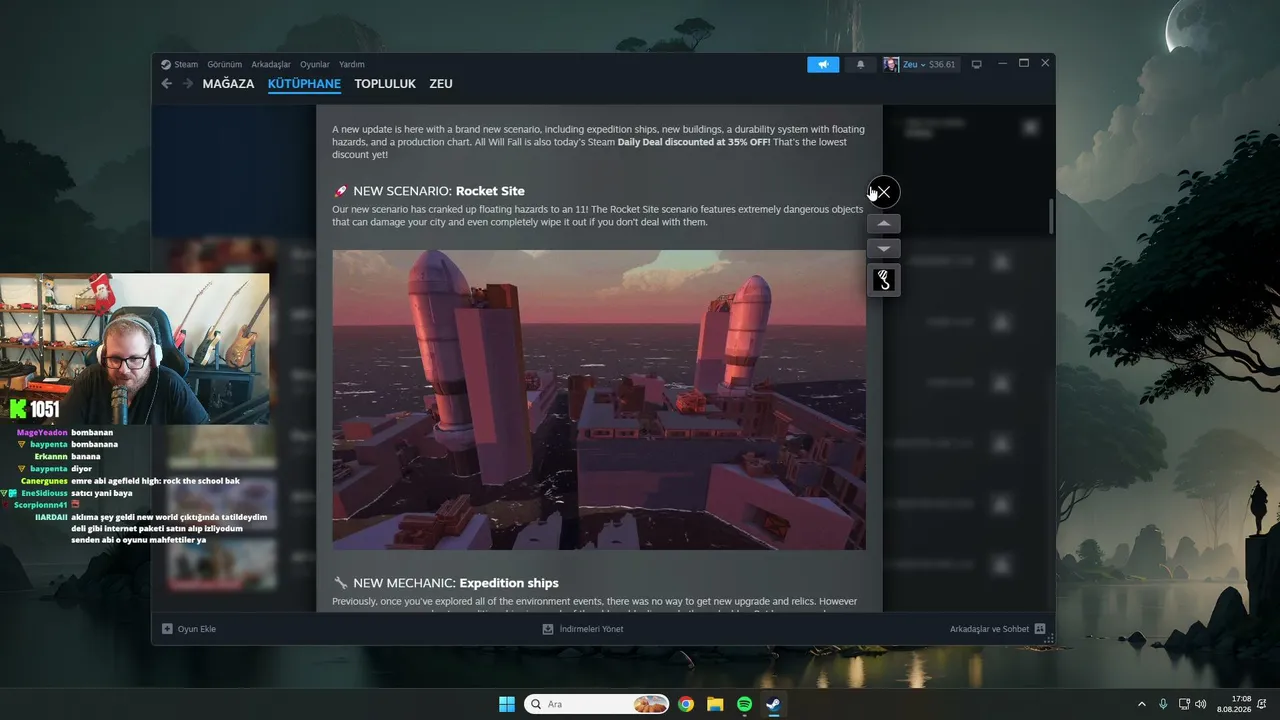Click the Oyun Ekle plus icon
The width and height of the screenshot is (1280, 720).
click(x=167, y=629)
